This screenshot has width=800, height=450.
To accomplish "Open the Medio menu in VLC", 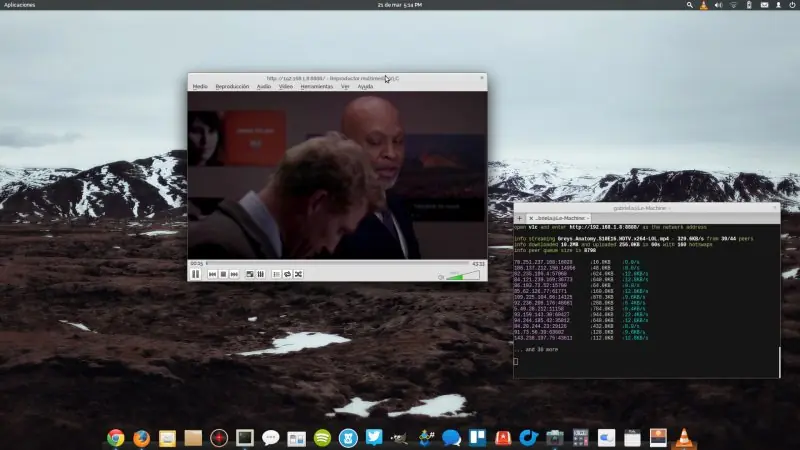I will (x=200, y=87).
